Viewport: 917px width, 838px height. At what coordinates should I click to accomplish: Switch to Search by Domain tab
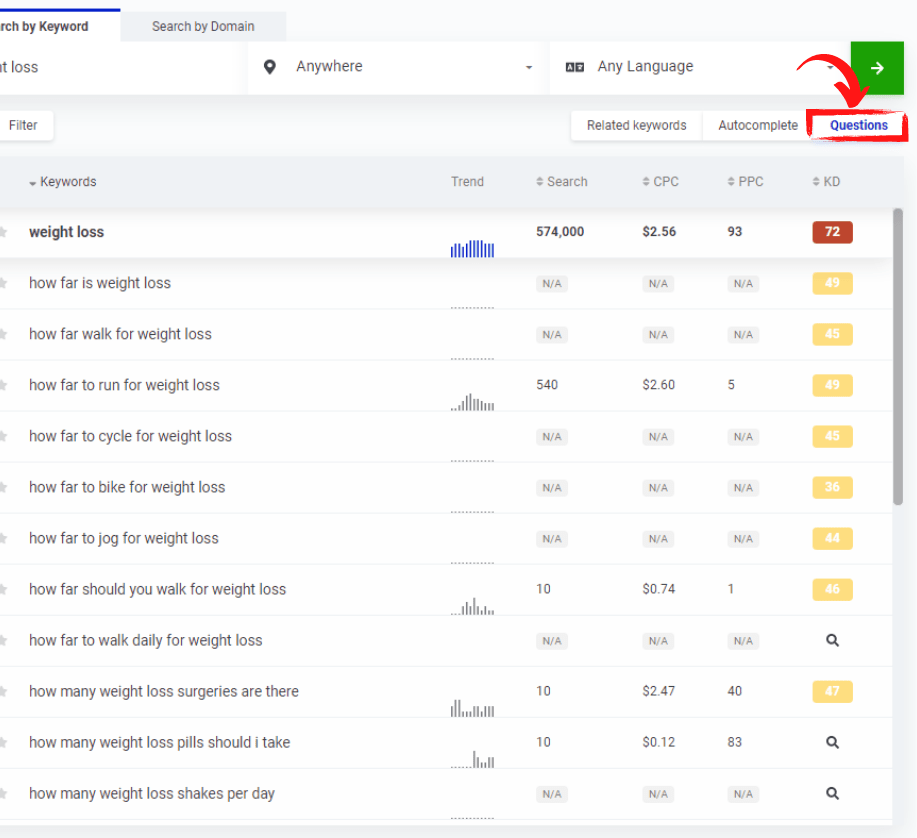tap(203, 26)
